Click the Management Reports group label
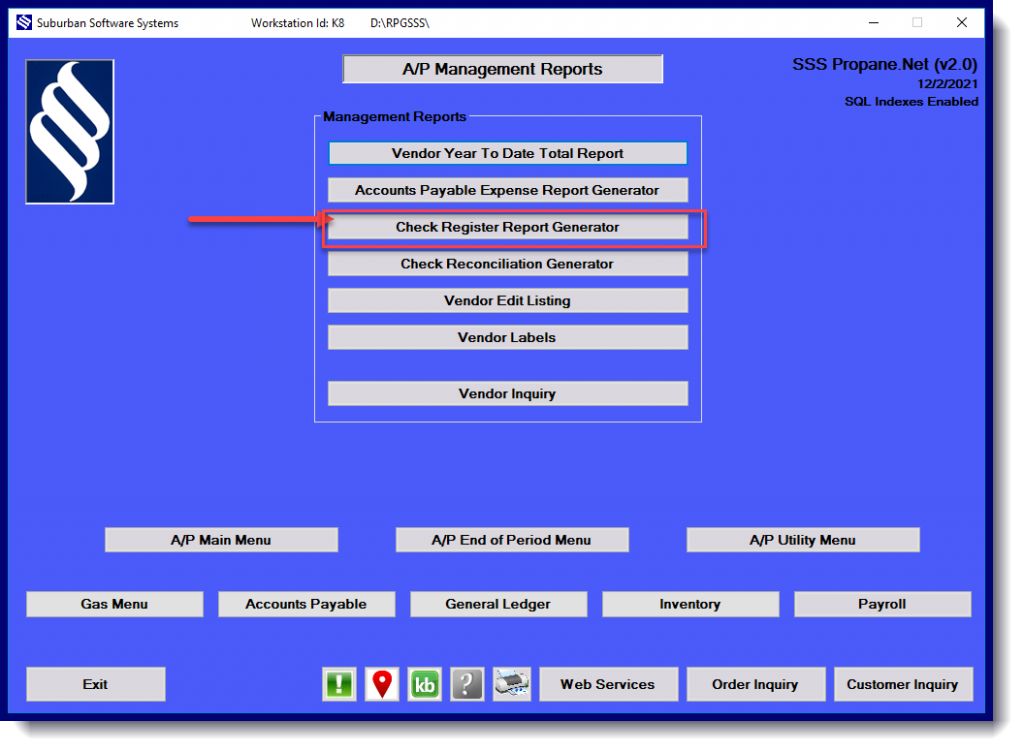This screenshot has height=752, width=1024. [394, 117]
